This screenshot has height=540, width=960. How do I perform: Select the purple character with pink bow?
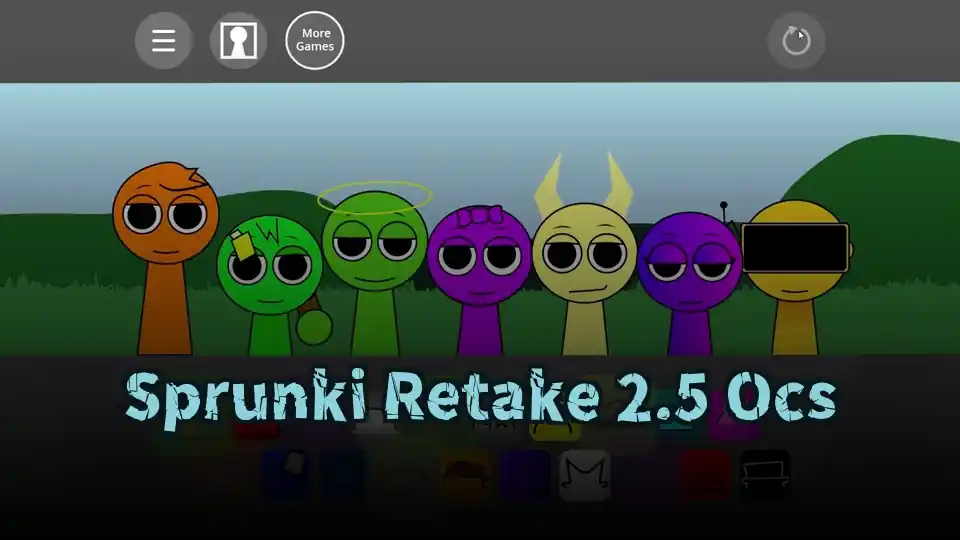click(479, 280)
